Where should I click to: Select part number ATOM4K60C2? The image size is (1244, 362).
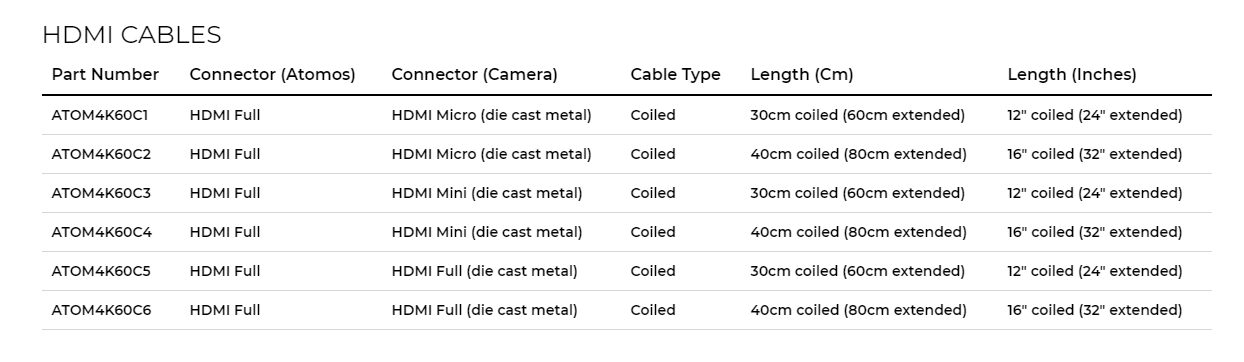tap(101, 154)
